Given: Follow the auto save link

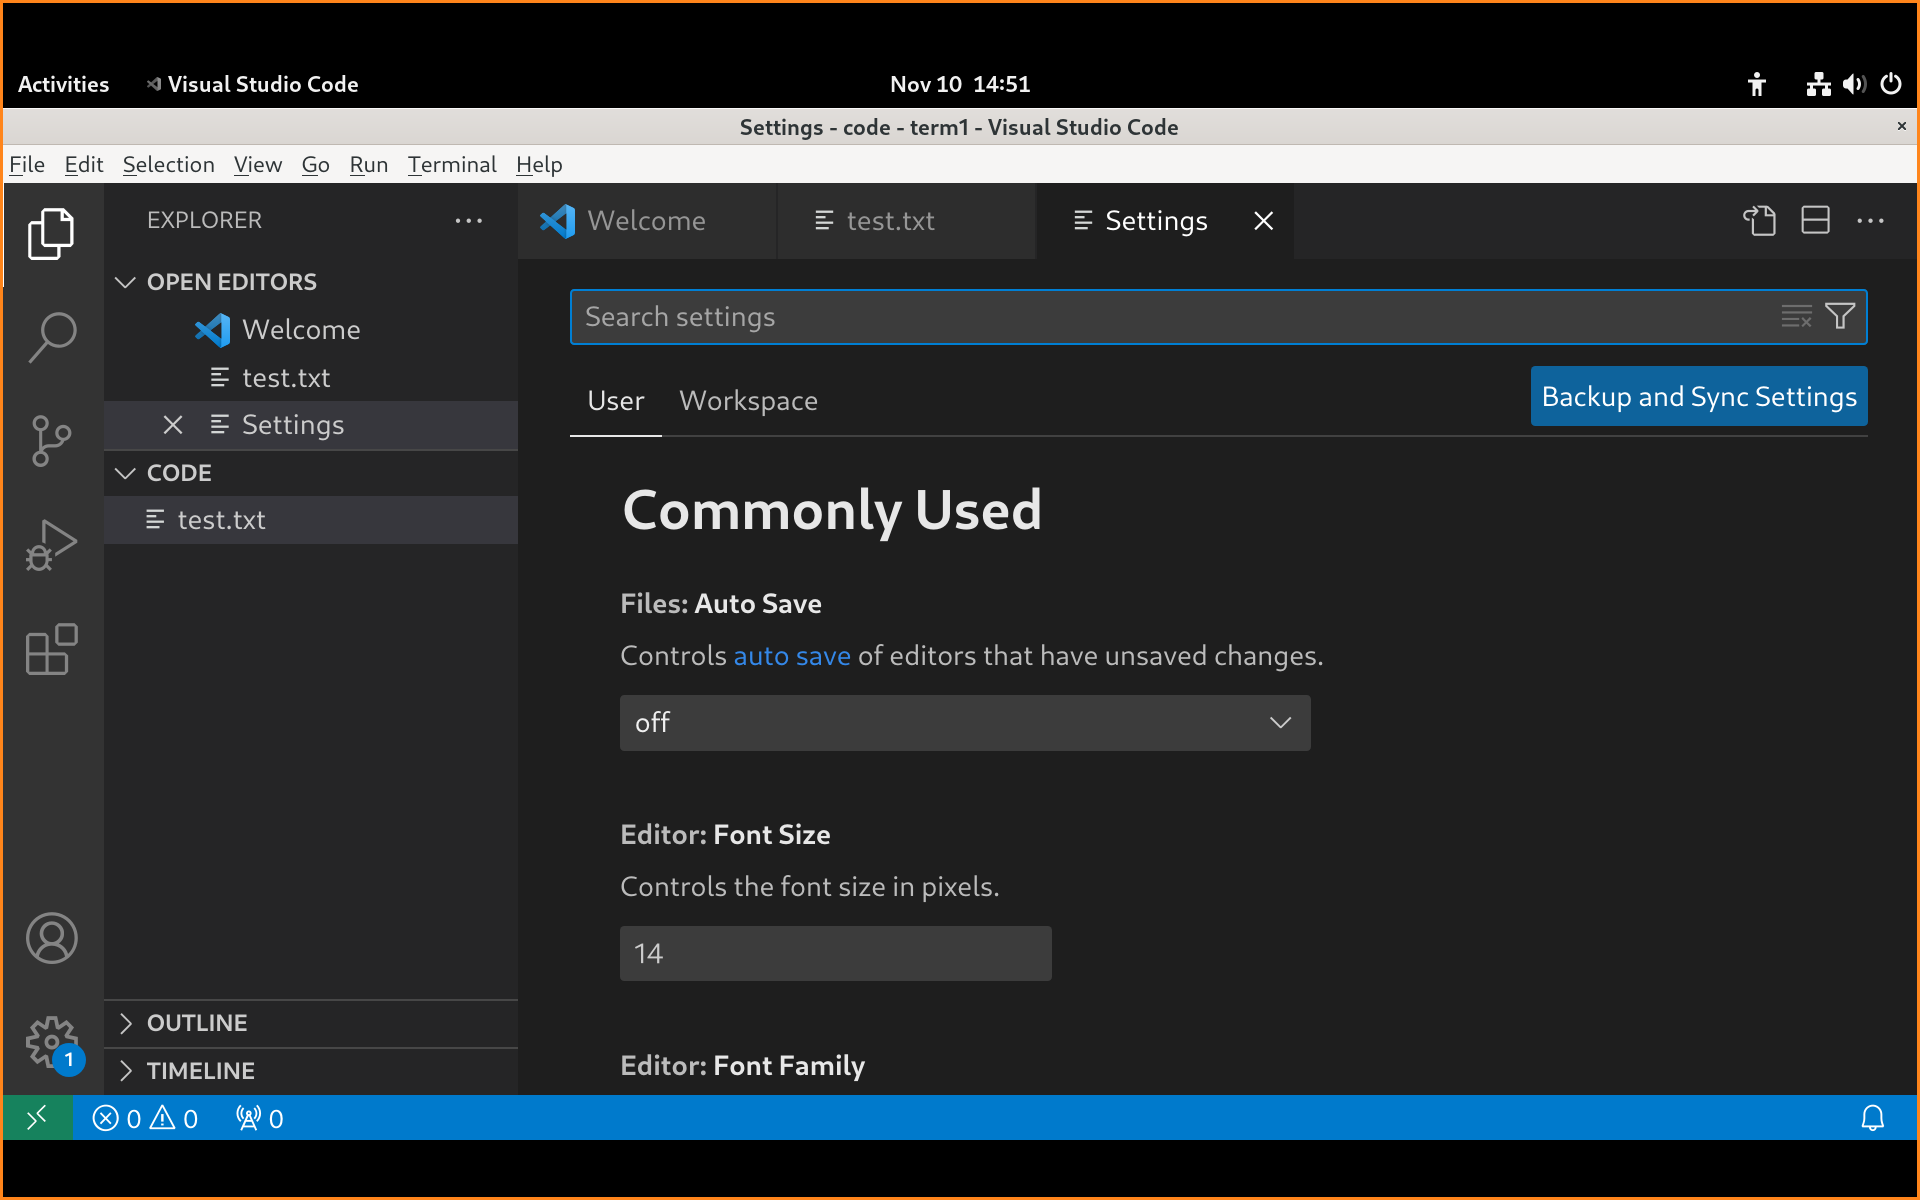Looking at the screenshot, I should 791,656.
